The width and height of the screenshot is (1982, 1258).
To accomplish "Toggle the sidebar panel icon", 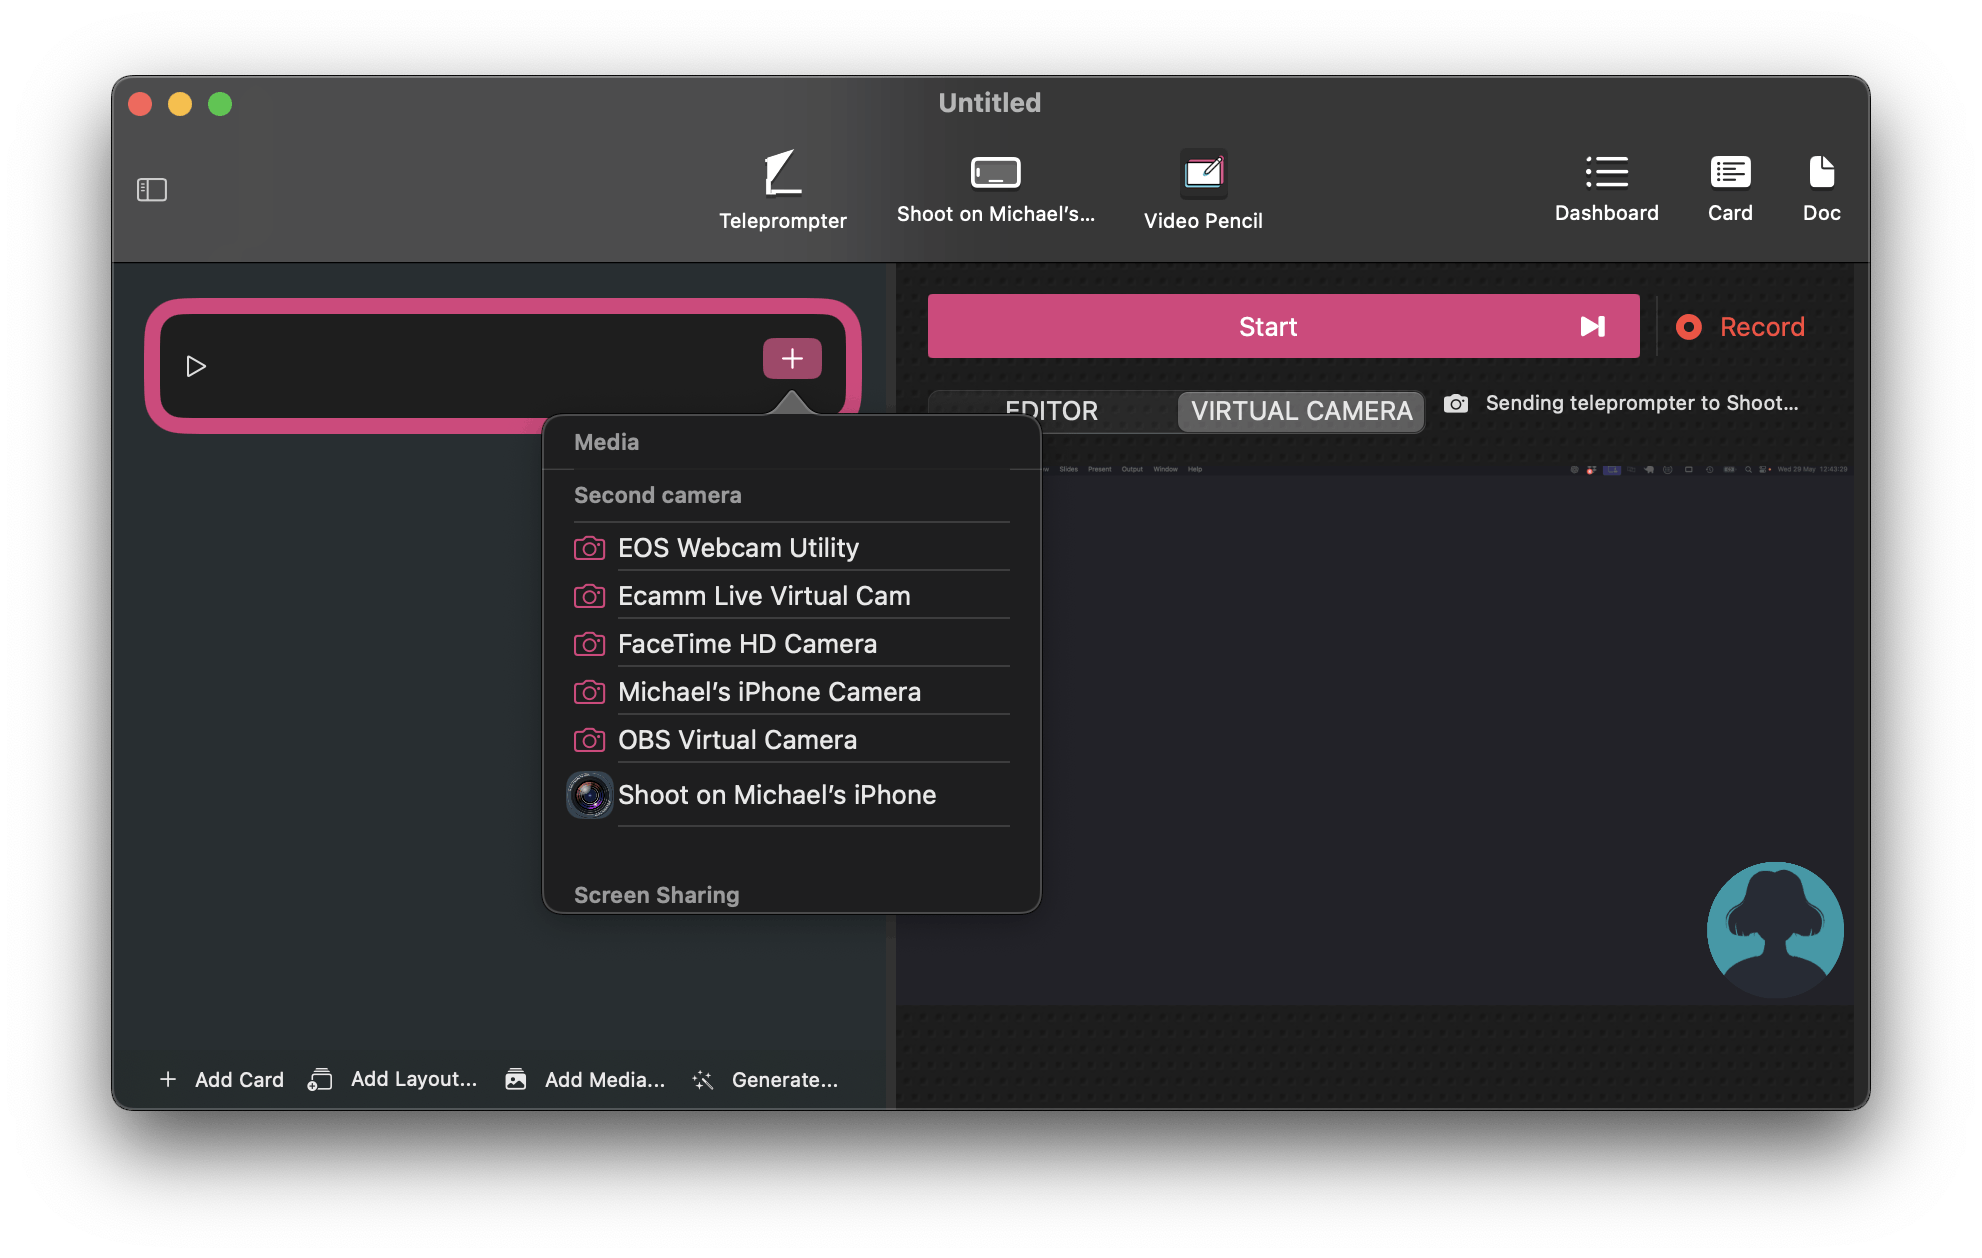I will pos(152,189).
